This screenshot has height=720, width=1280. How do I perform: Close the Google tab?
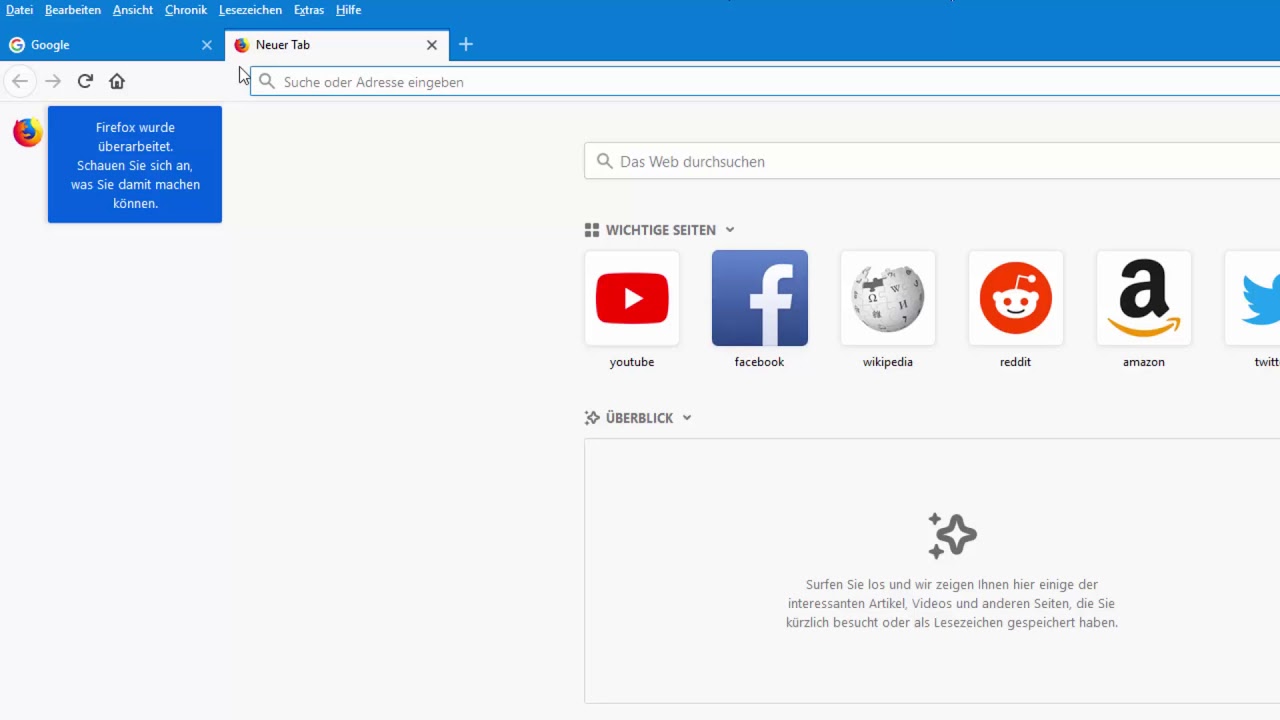207,45
